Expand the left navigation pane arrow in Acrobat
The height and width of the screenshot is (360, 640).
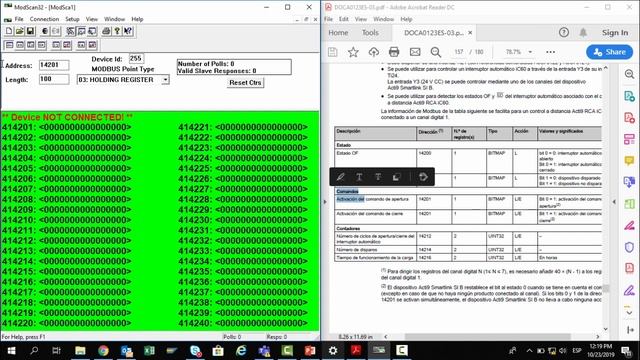pos(325,202)
